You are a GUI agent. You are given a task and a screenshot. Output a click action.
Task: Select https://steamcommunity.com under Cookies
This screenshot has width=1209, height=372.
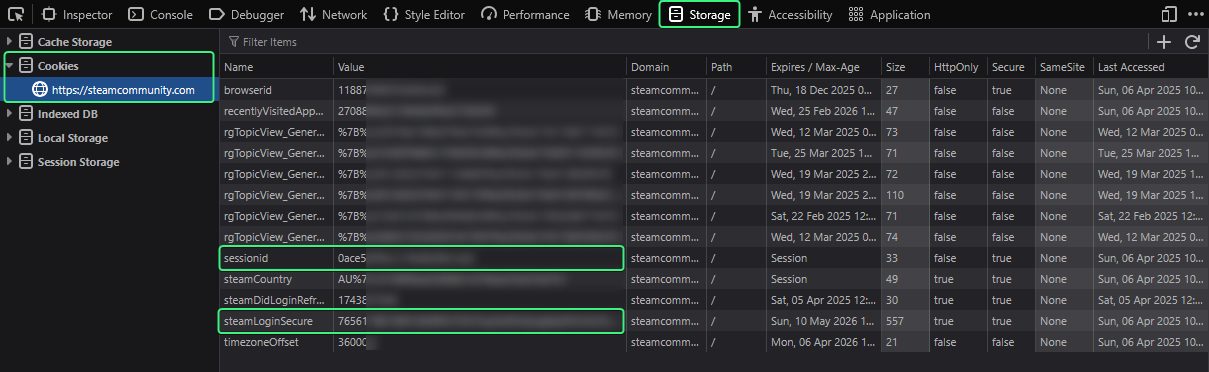(123, 90)
